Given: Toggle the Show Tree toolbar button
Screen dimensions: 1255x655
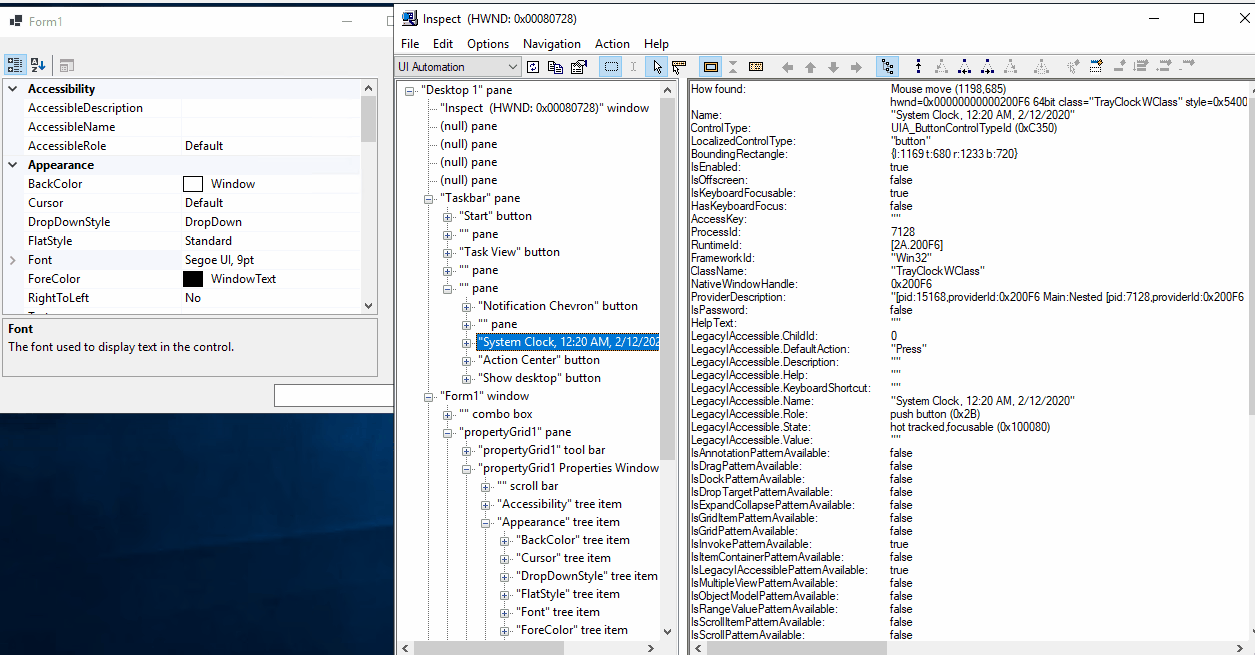Looking at the screenshot, I should [x=887, y=67].
